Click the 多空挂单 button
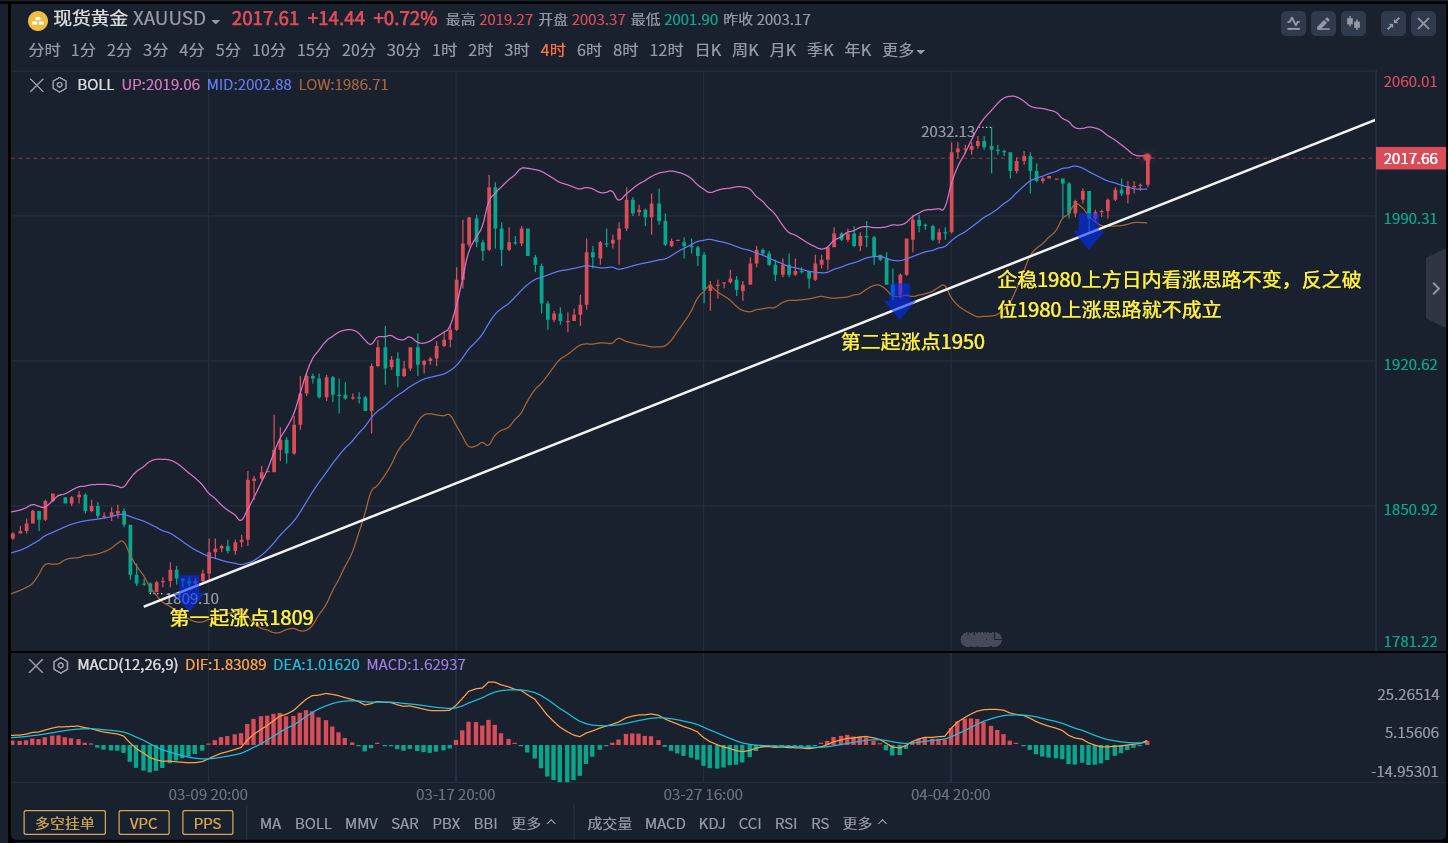Image resolution: width=1448 pixels, height=843 pixels. pyautogui.click(x=65, y=823)
